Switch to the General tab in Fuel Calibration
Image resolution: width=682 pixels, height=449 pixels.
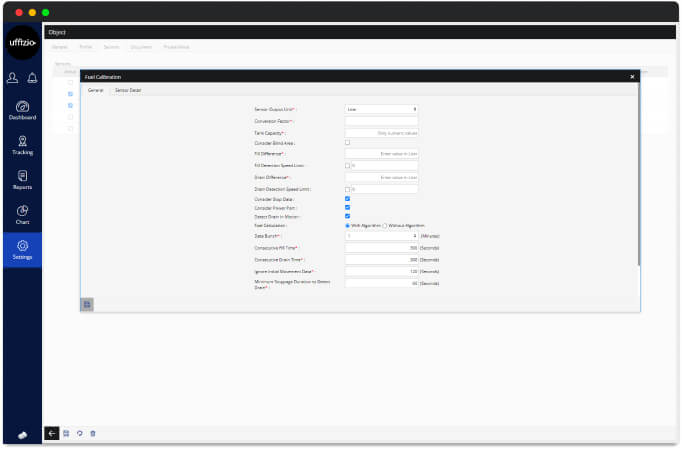pos(96,90)
